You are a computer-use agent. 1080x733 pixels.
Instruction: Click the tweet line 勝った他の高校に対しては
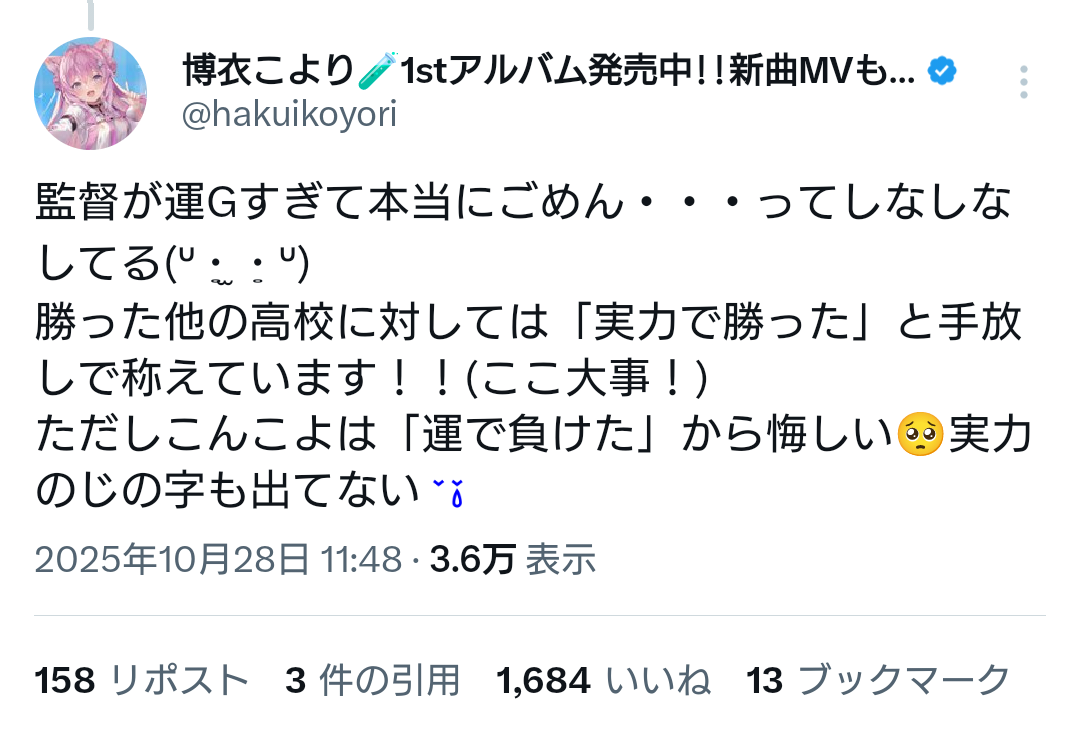tap(528, 322)
